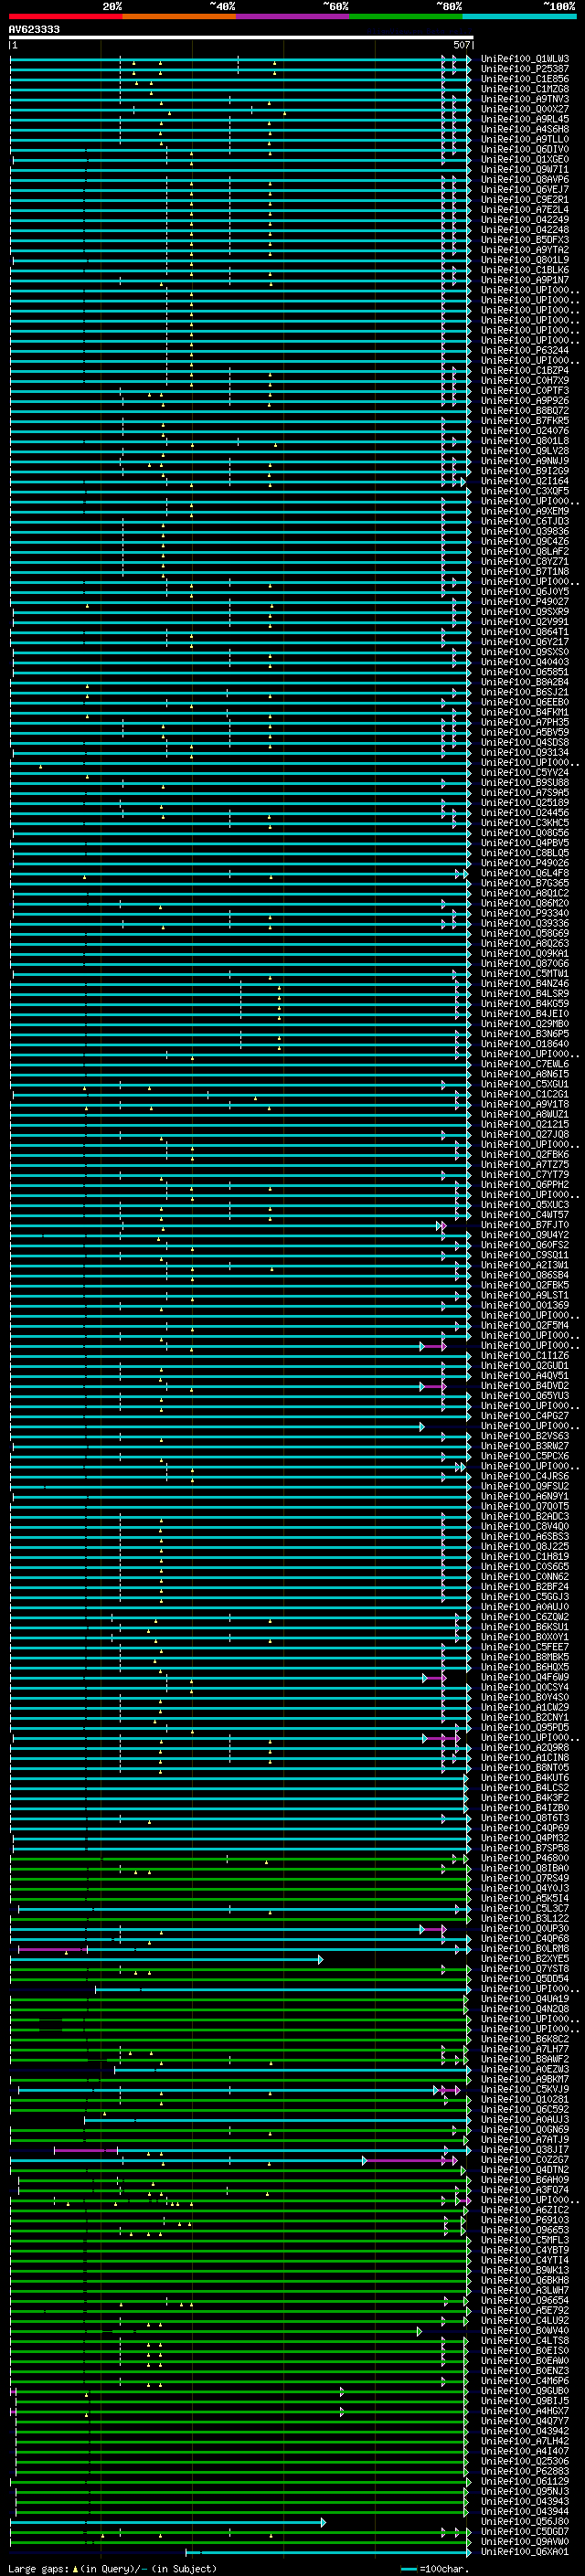Select hit label UniRef100_O61129
Viewport: 585px width, 2576px height.
[x=525, y=2481]
